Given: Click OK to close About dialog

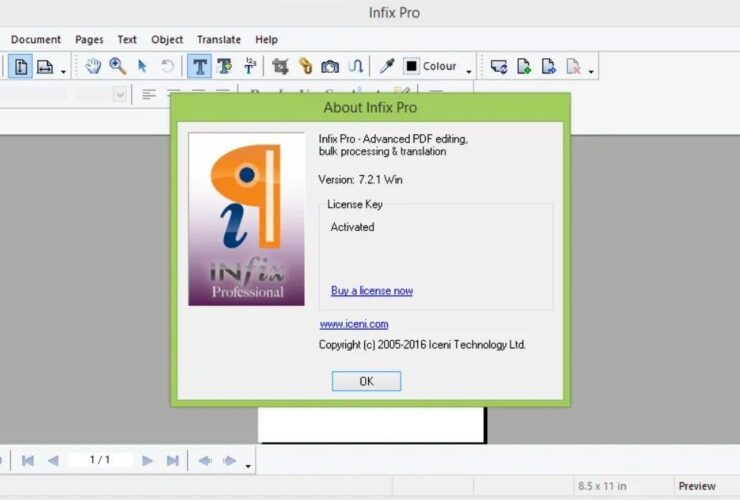Looking at the screenshot, I should click(x=366, y=381).
